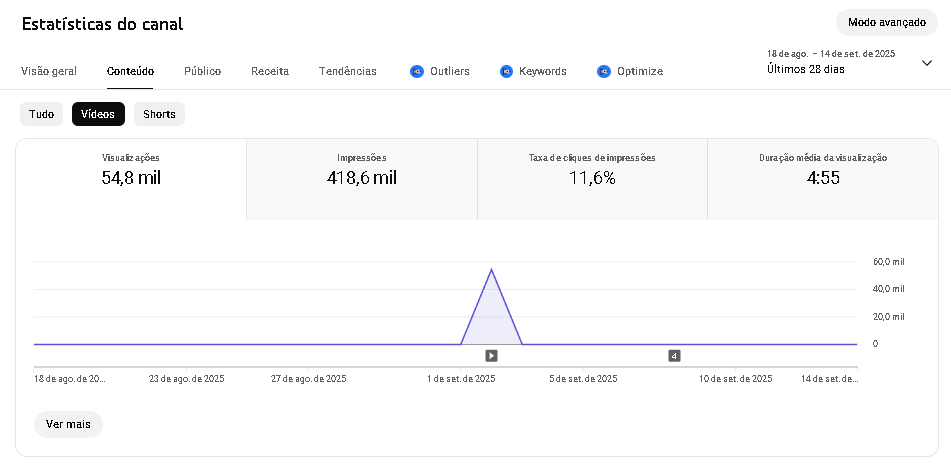Select the Vídeos content filter chip
The height and width of the screenshot is (469, 951).
pos(98,114)
